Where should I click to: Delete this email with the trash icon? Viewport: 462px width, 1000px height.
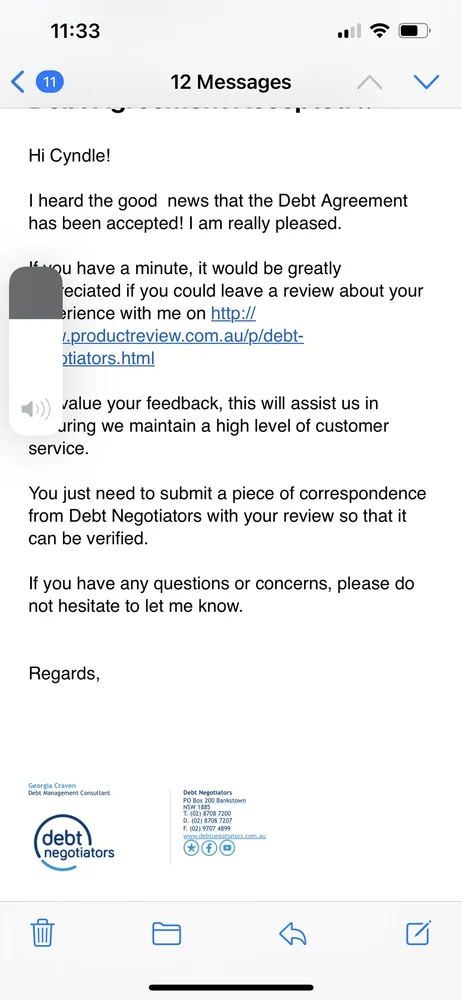pyautogui.click(x=43, y=933)
